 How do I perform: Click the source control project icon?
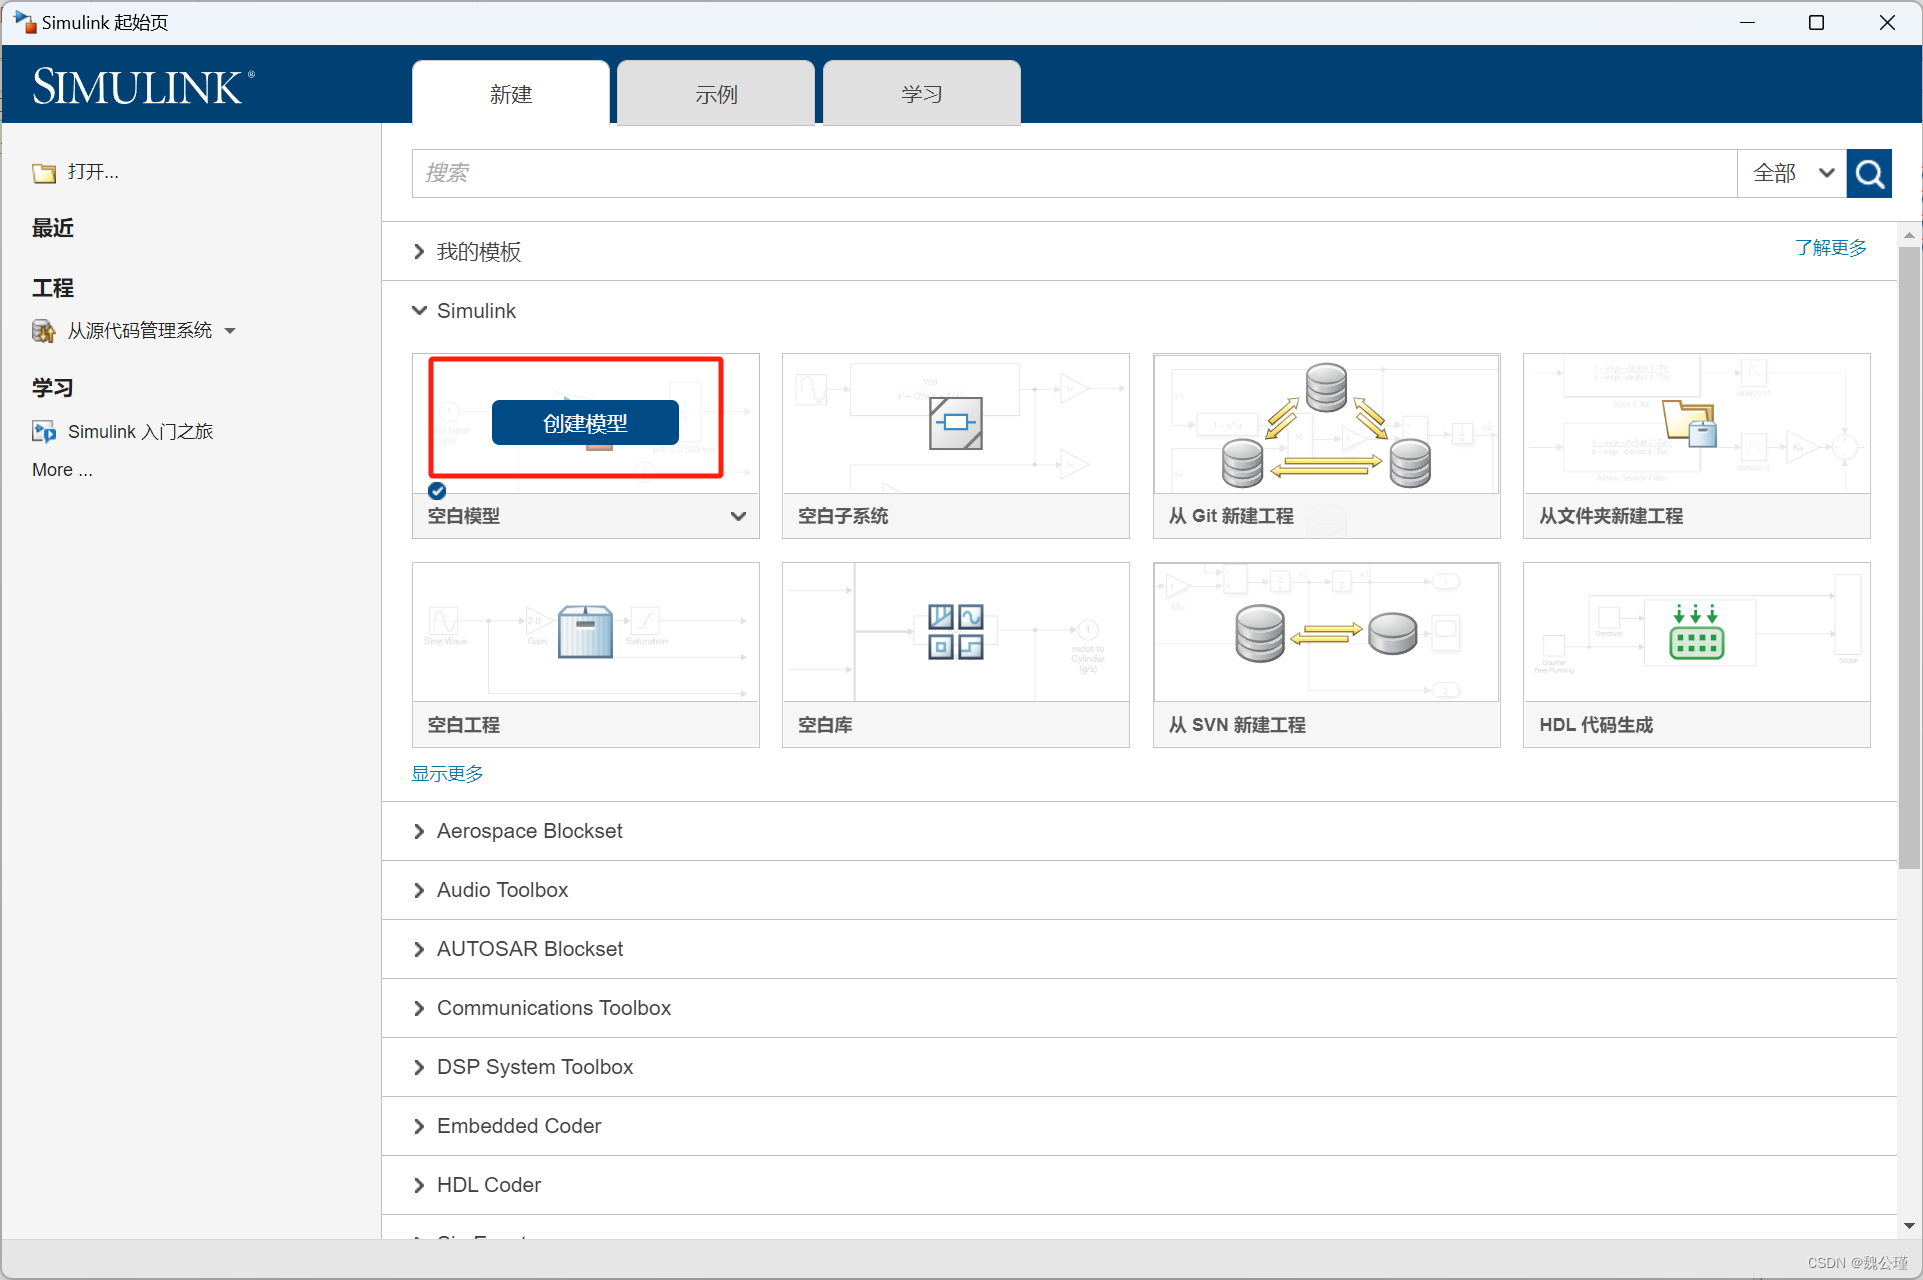44,331
